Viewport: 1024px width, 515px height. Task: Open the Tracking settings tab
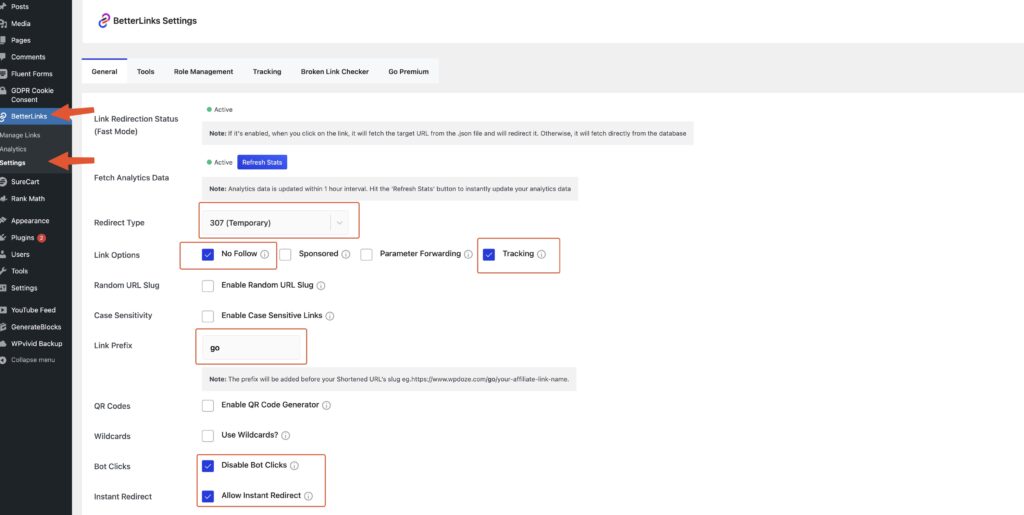tap(267, 71)
